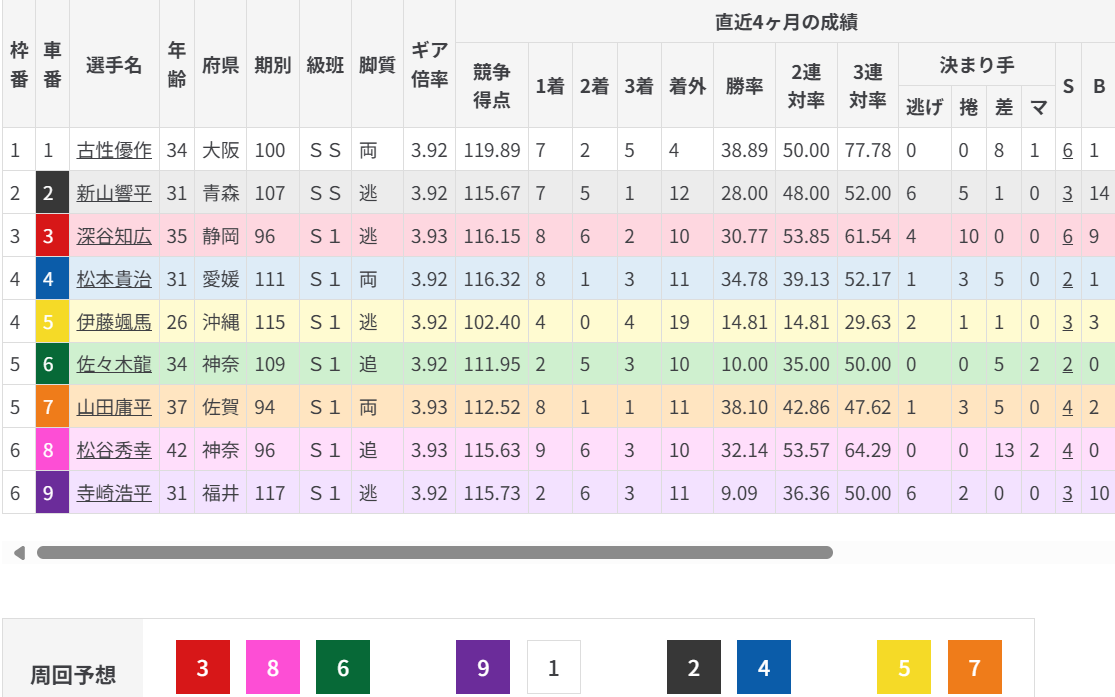Image resolution: width=1115 pixels, height=697 pixels.
Task: Click the 深谷知広 rider name link
Action: [114, 236]
